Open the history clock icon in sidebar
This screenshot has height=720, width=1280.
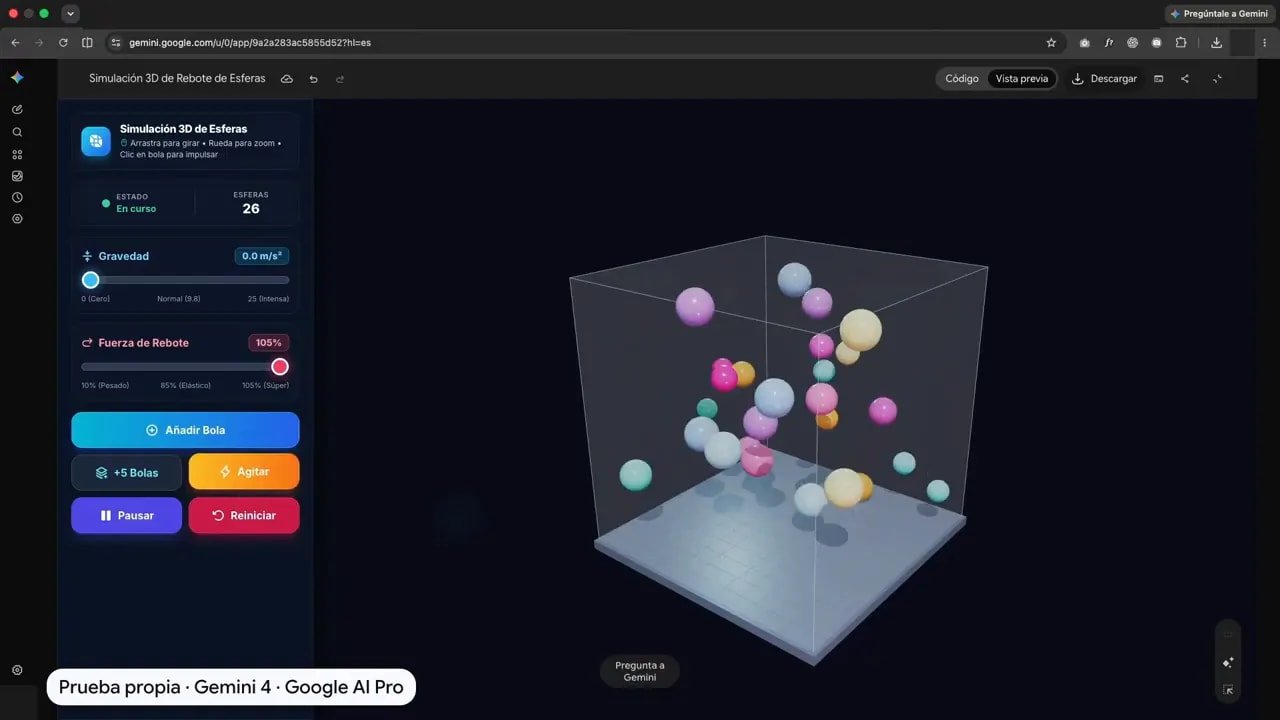tap(17, 197)
